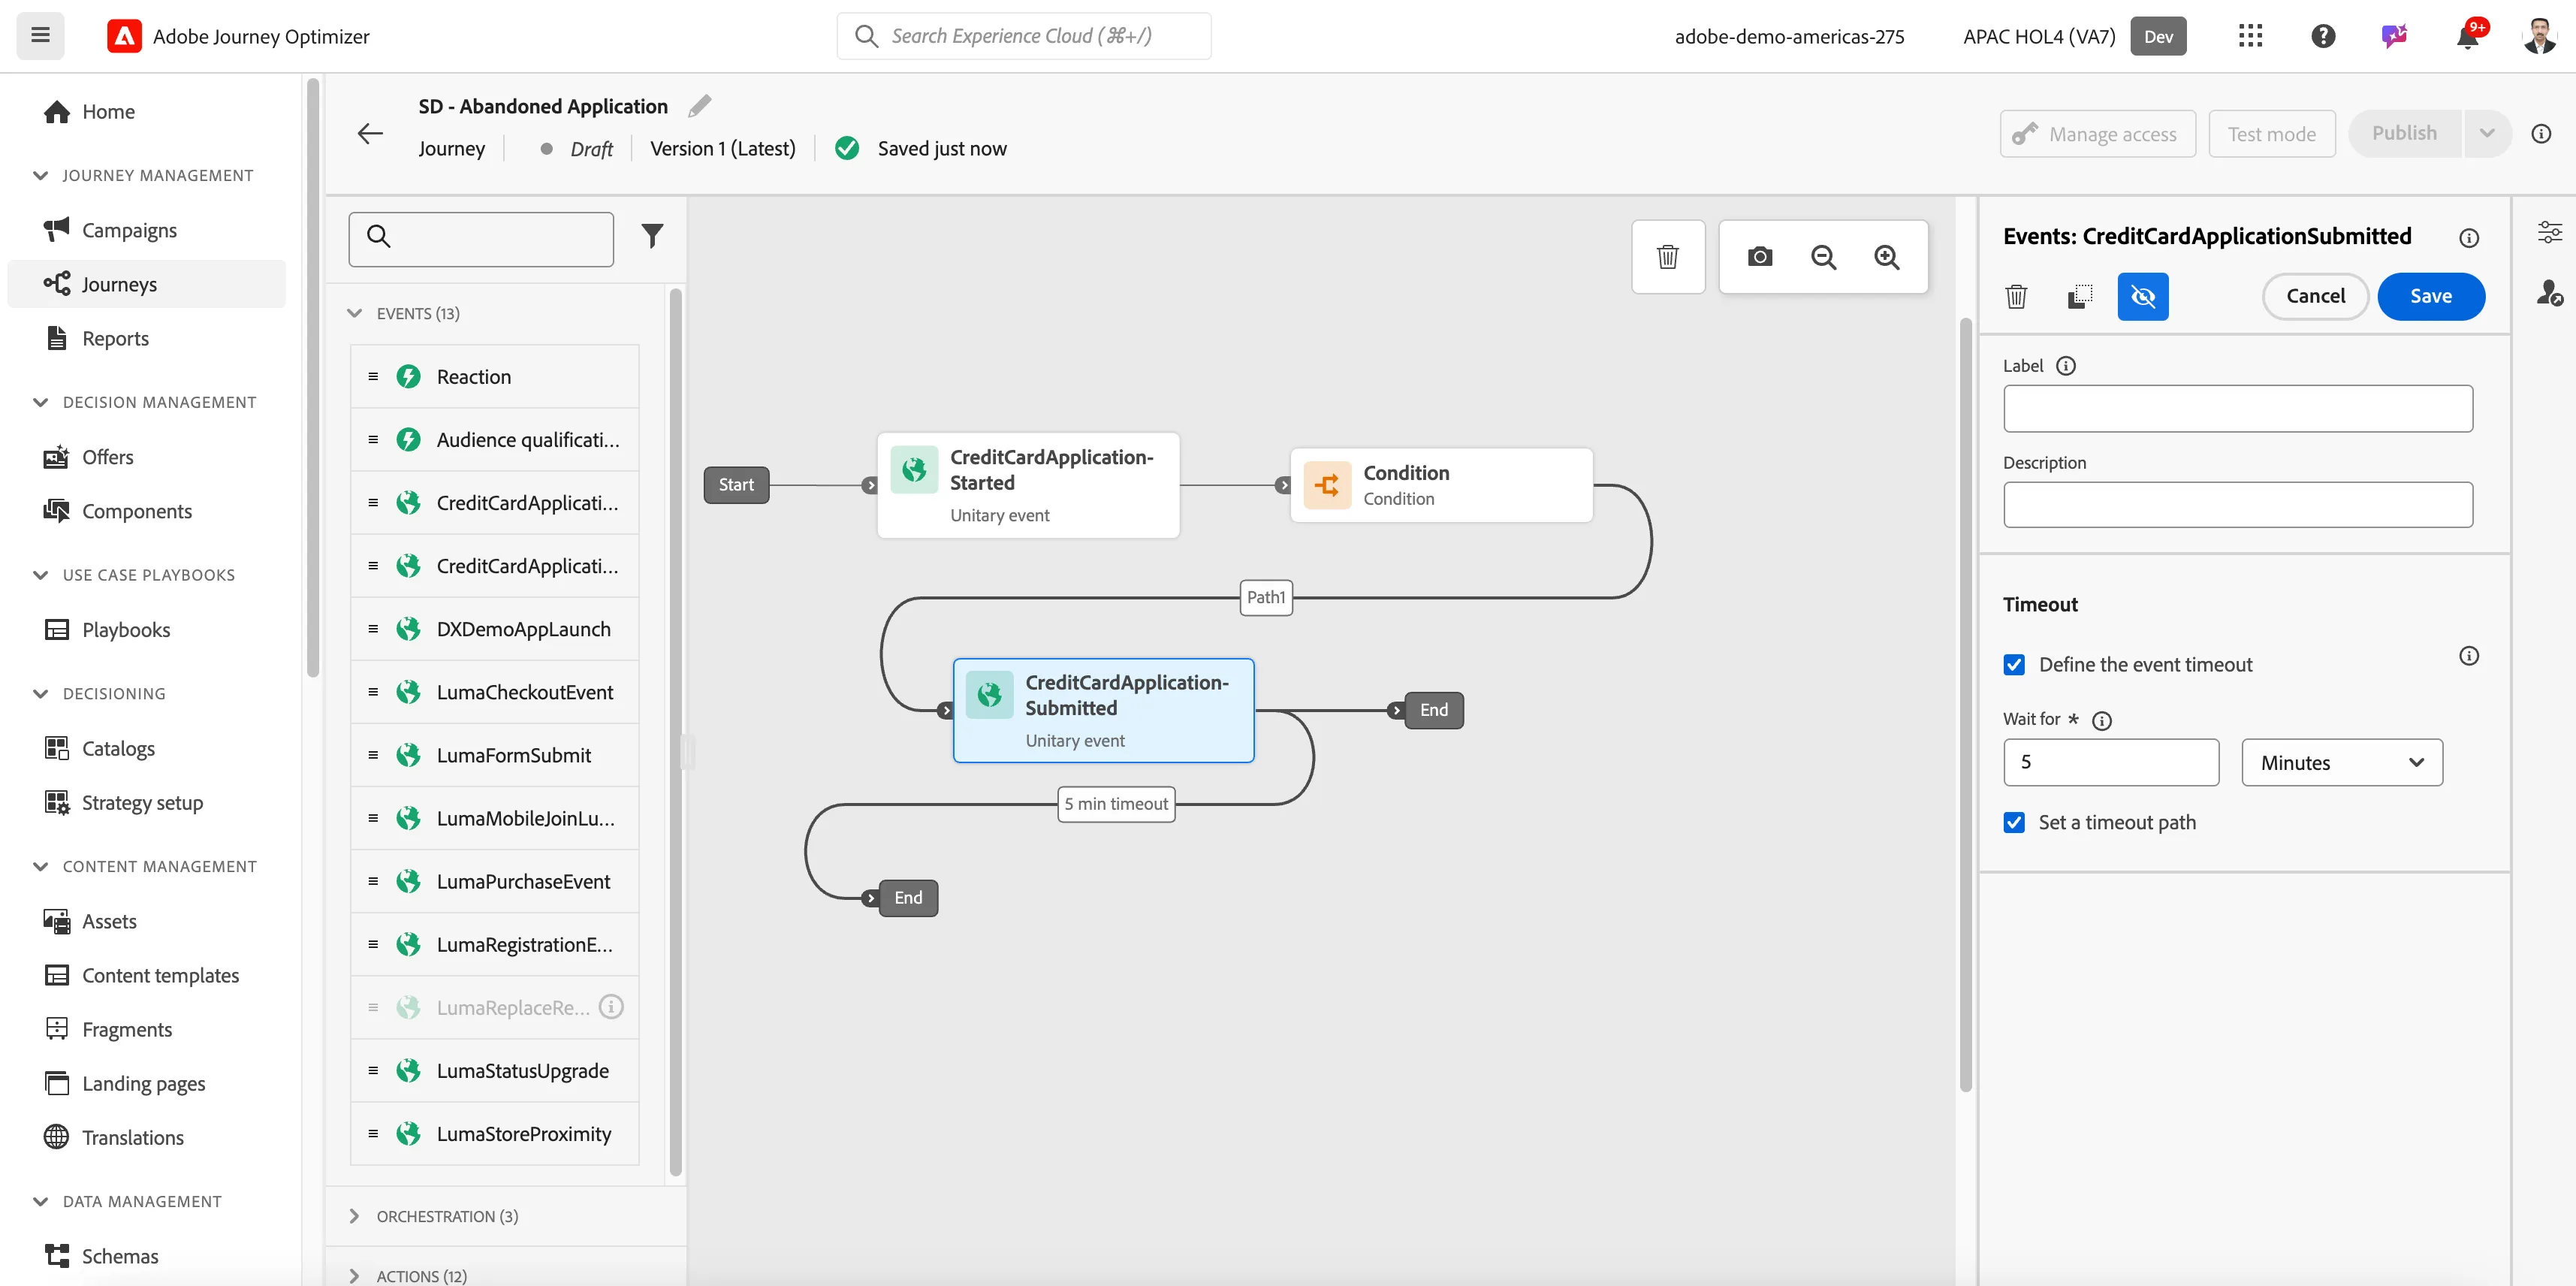The height and width of the screenshot is (1286, 2576).
Task: Open the app switcher grid
Action: pos(2250,36)
